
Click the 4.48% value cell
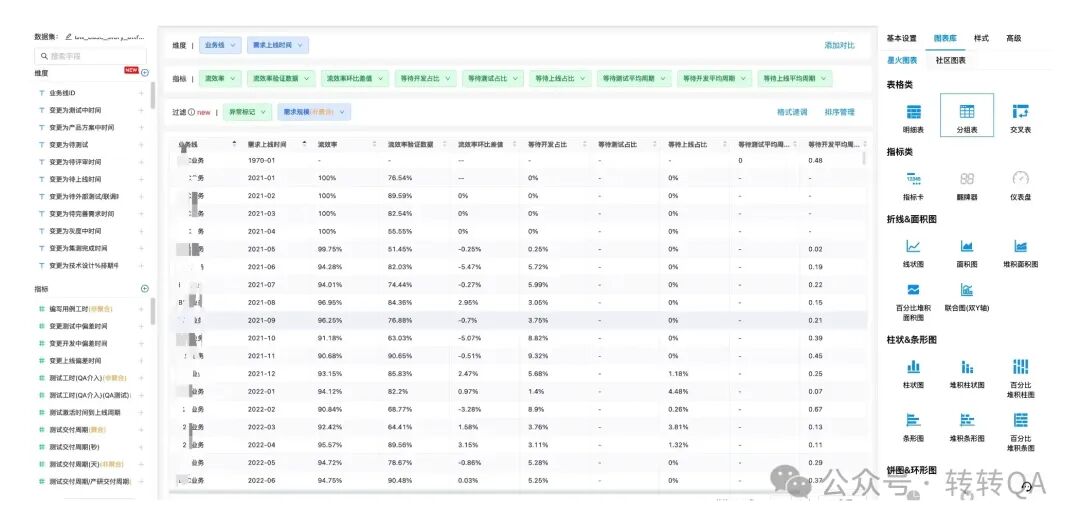(678, 391)
